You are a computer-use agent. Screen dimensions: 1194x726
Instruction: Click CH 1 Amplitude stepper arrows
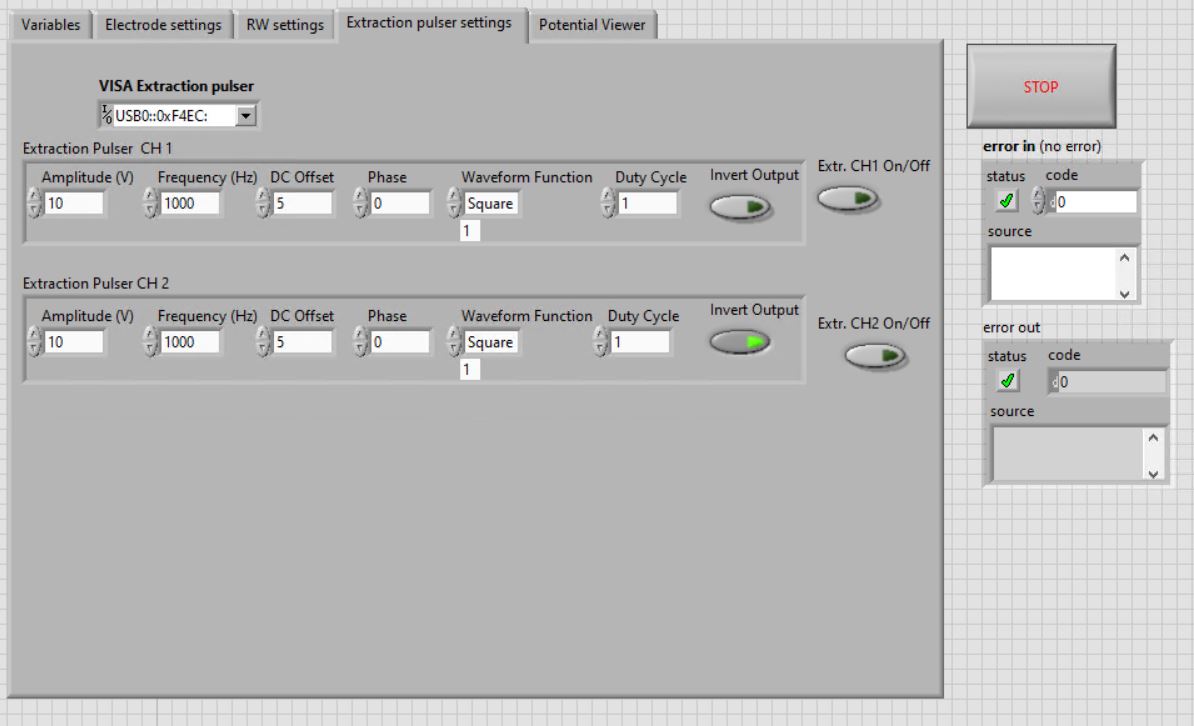tap(34, 203)
